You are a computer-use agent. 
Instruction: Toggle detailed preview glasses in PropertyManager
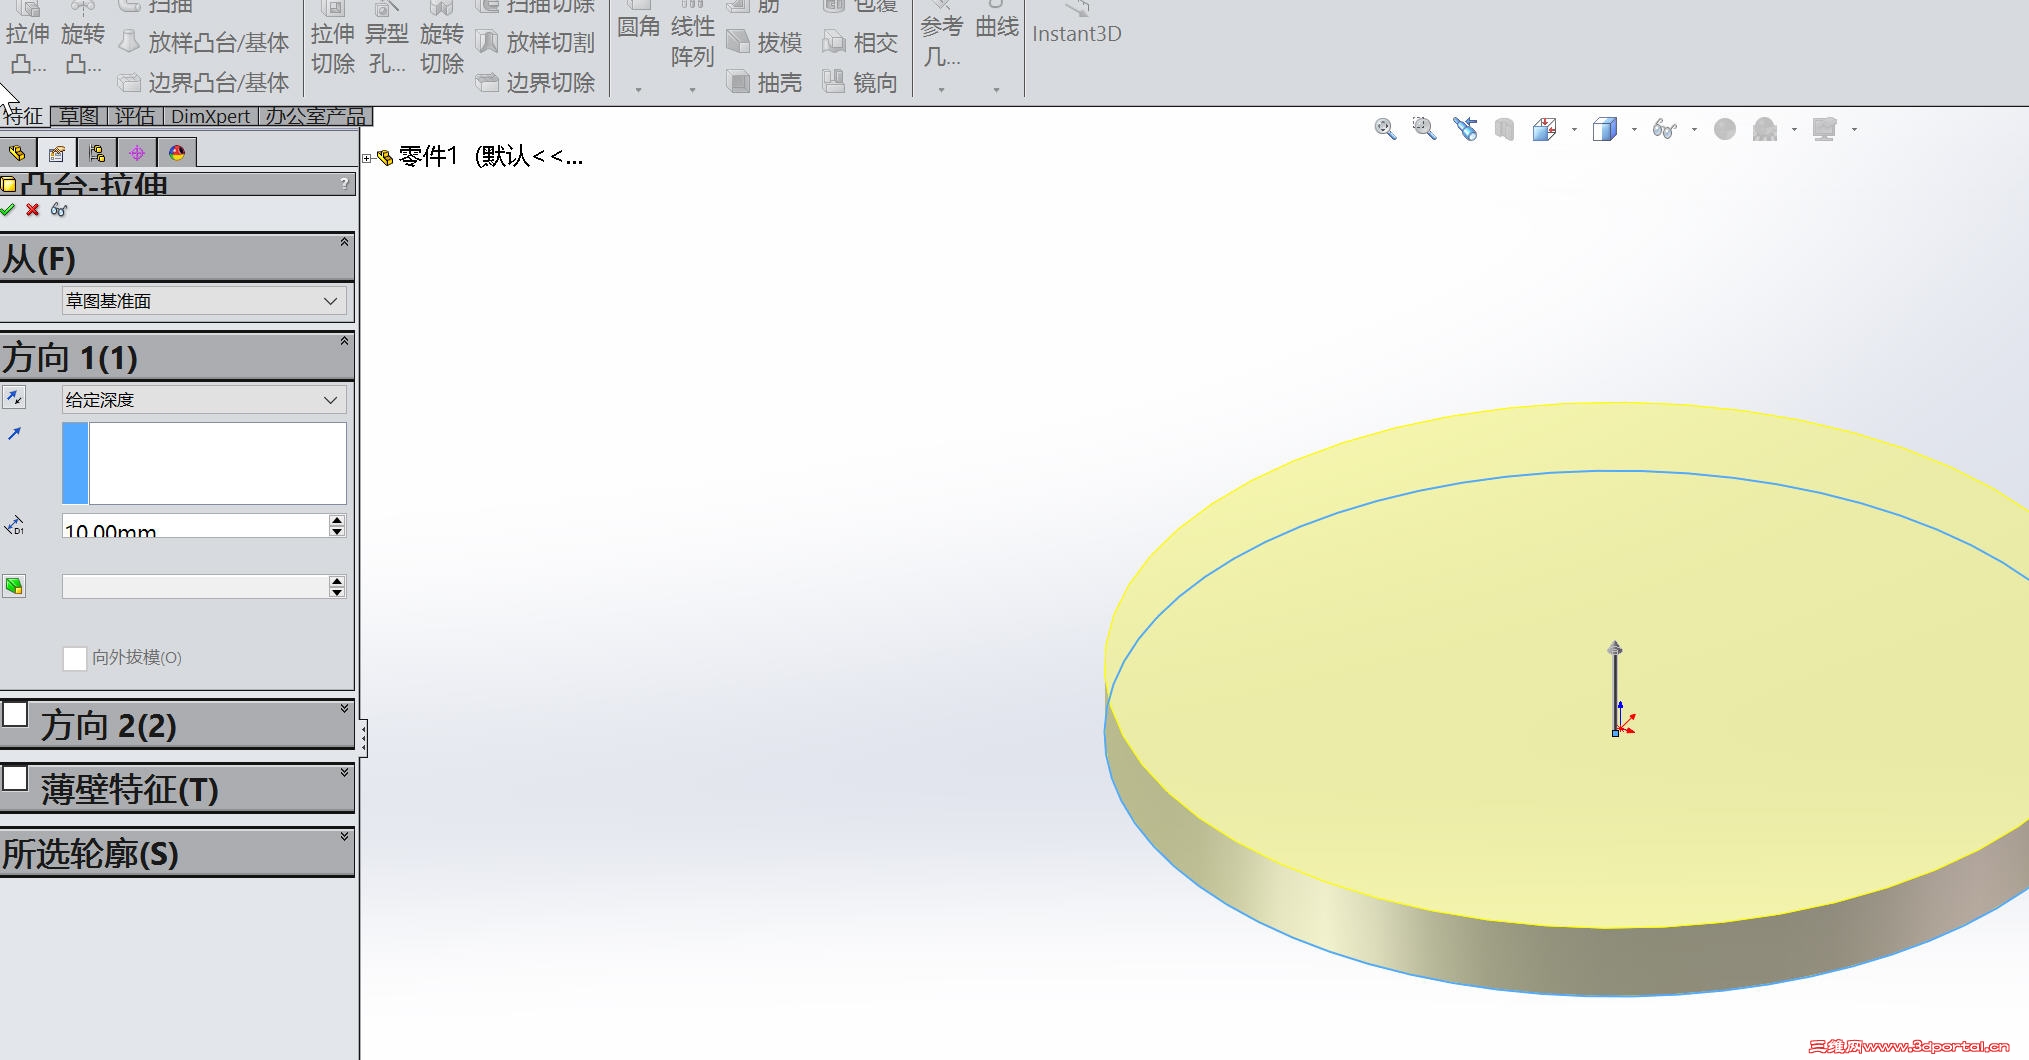click(59, 210)
